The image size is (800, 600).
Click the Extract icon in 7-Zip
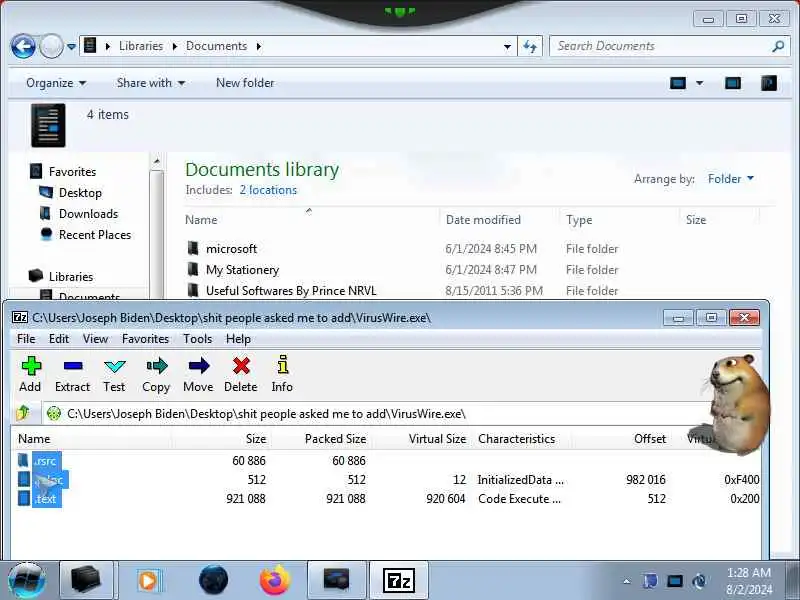[72, 374]
